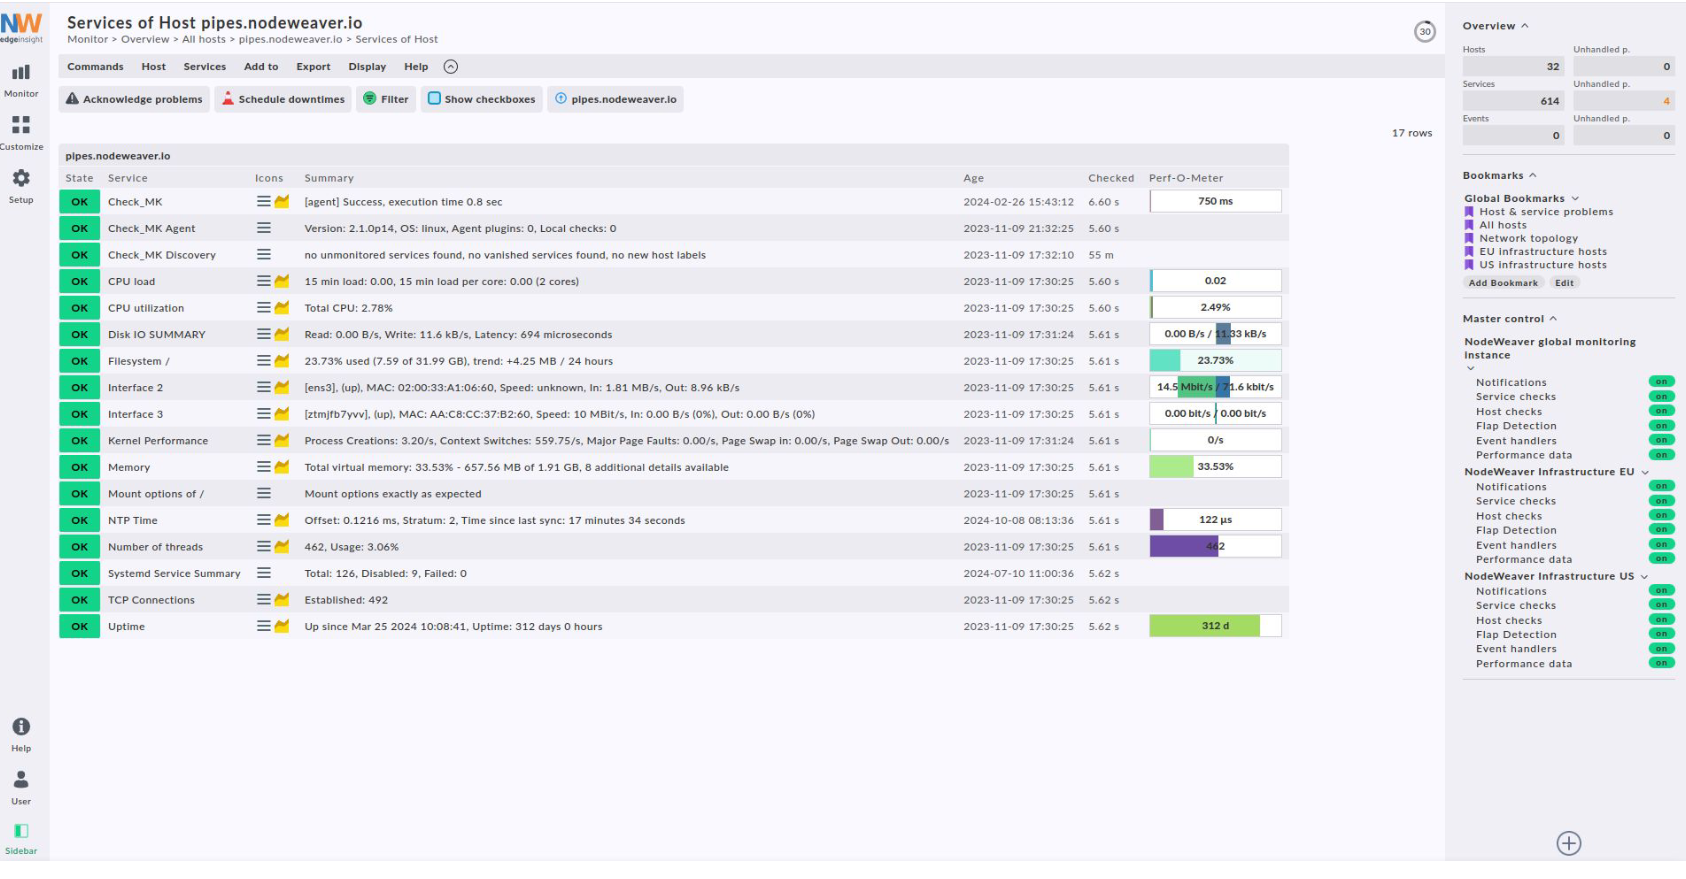The width and height of the screenshot is (1686, 879).
Task: Add a sidebar element with plus icon
Action: tap(1569, 843)
